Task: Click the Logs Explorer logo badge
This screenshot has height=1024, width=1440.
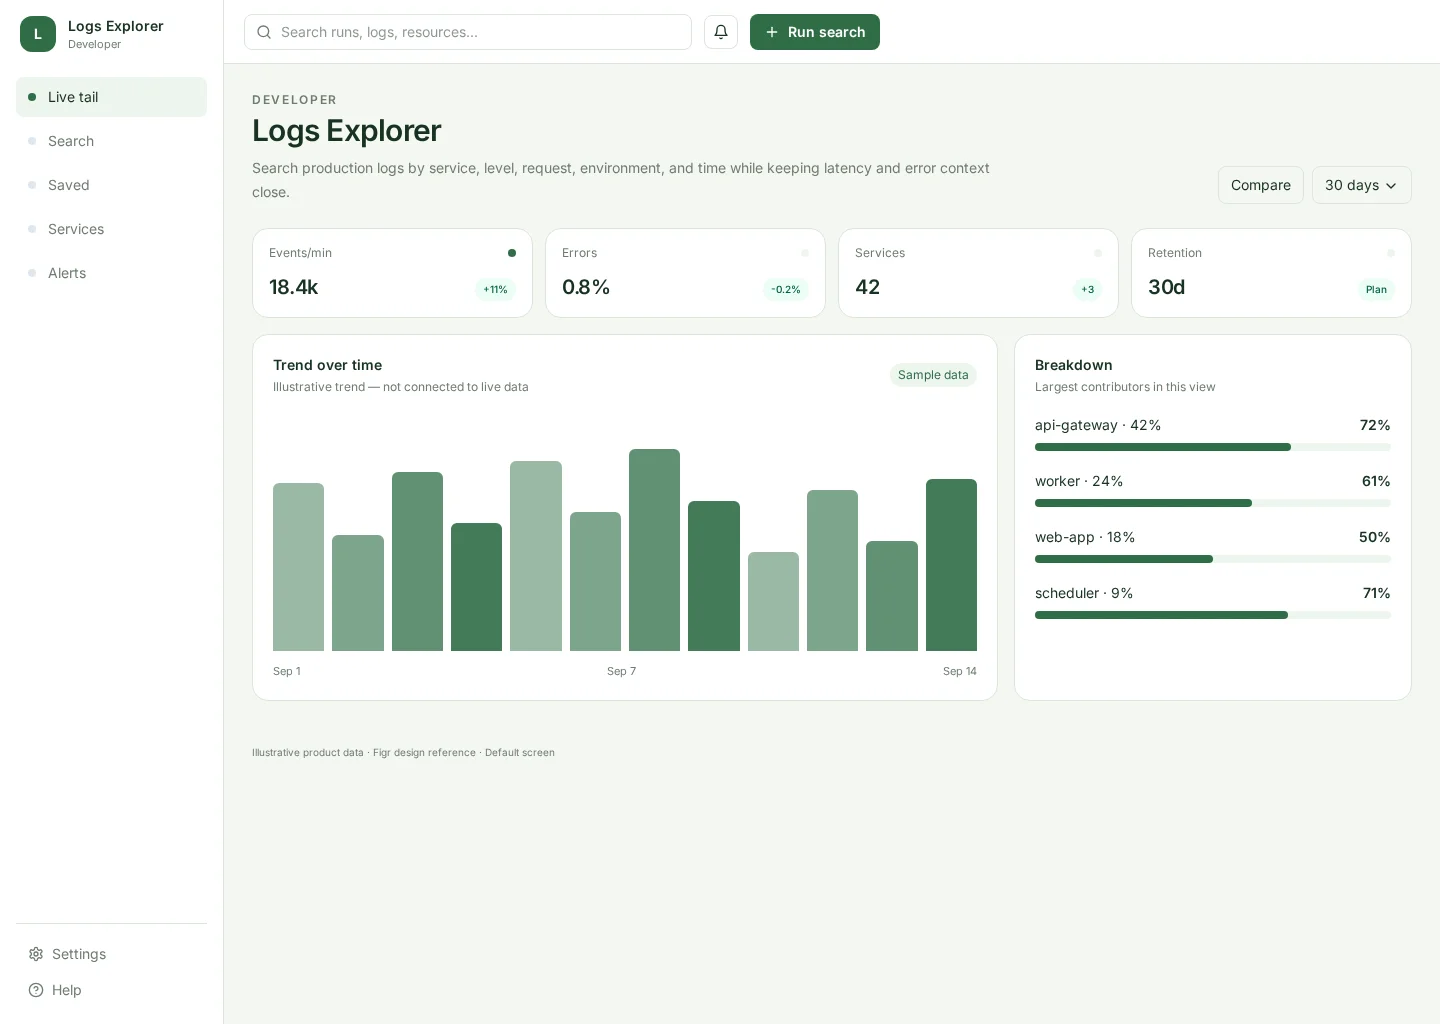Action: 38,34
